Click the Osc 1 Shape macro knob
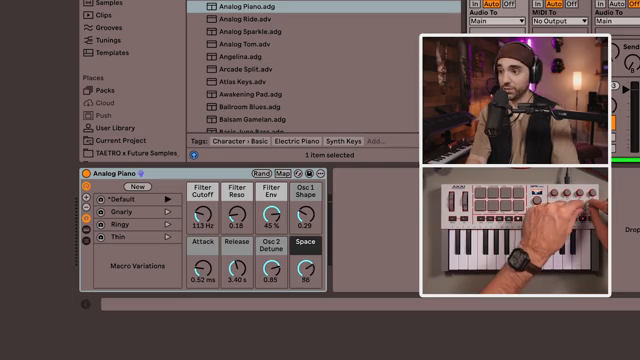This screenshot has height=360, width=640. pos(305,214)
